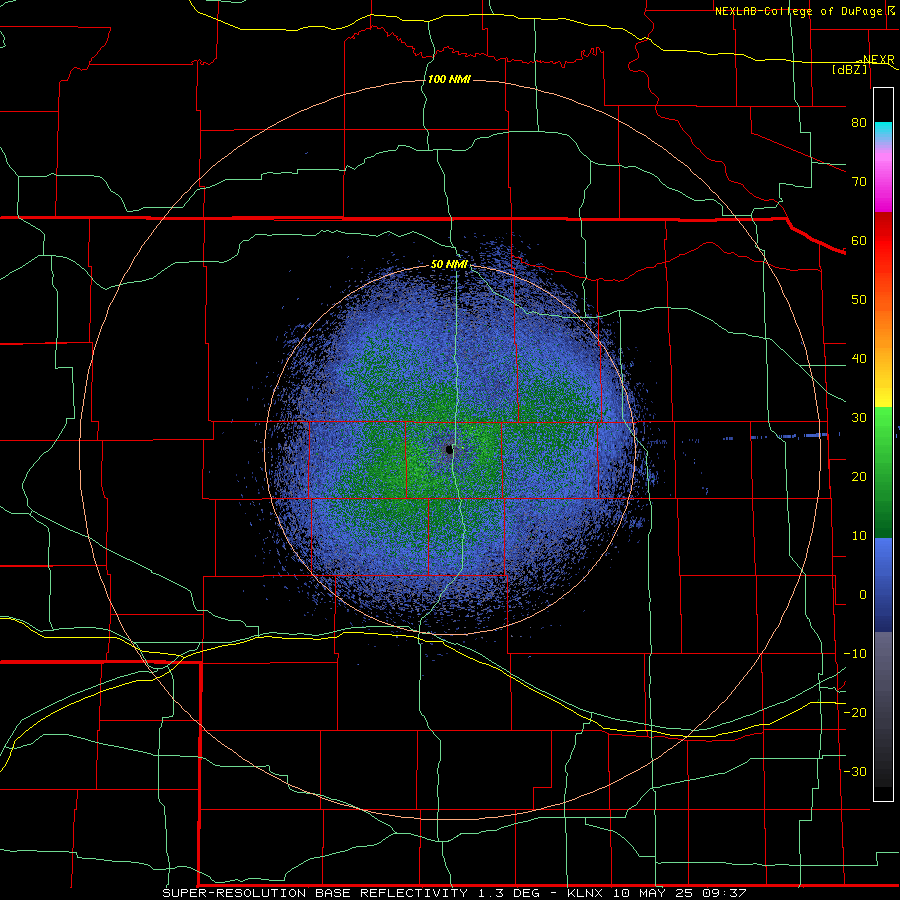900x900 pixels.
Task: Click the 80 value on the dBZ scale
Action: 859,123
